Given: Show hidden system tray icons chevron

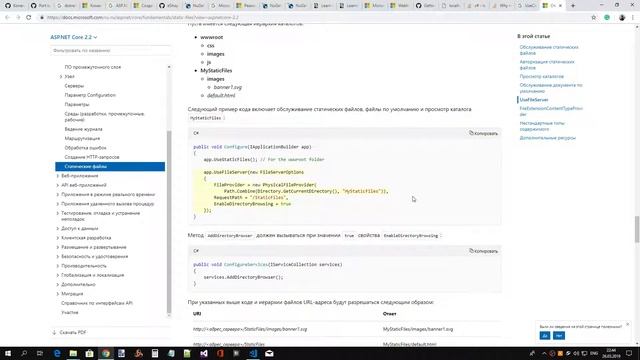Looking at the screenshot, I should 544,353.
